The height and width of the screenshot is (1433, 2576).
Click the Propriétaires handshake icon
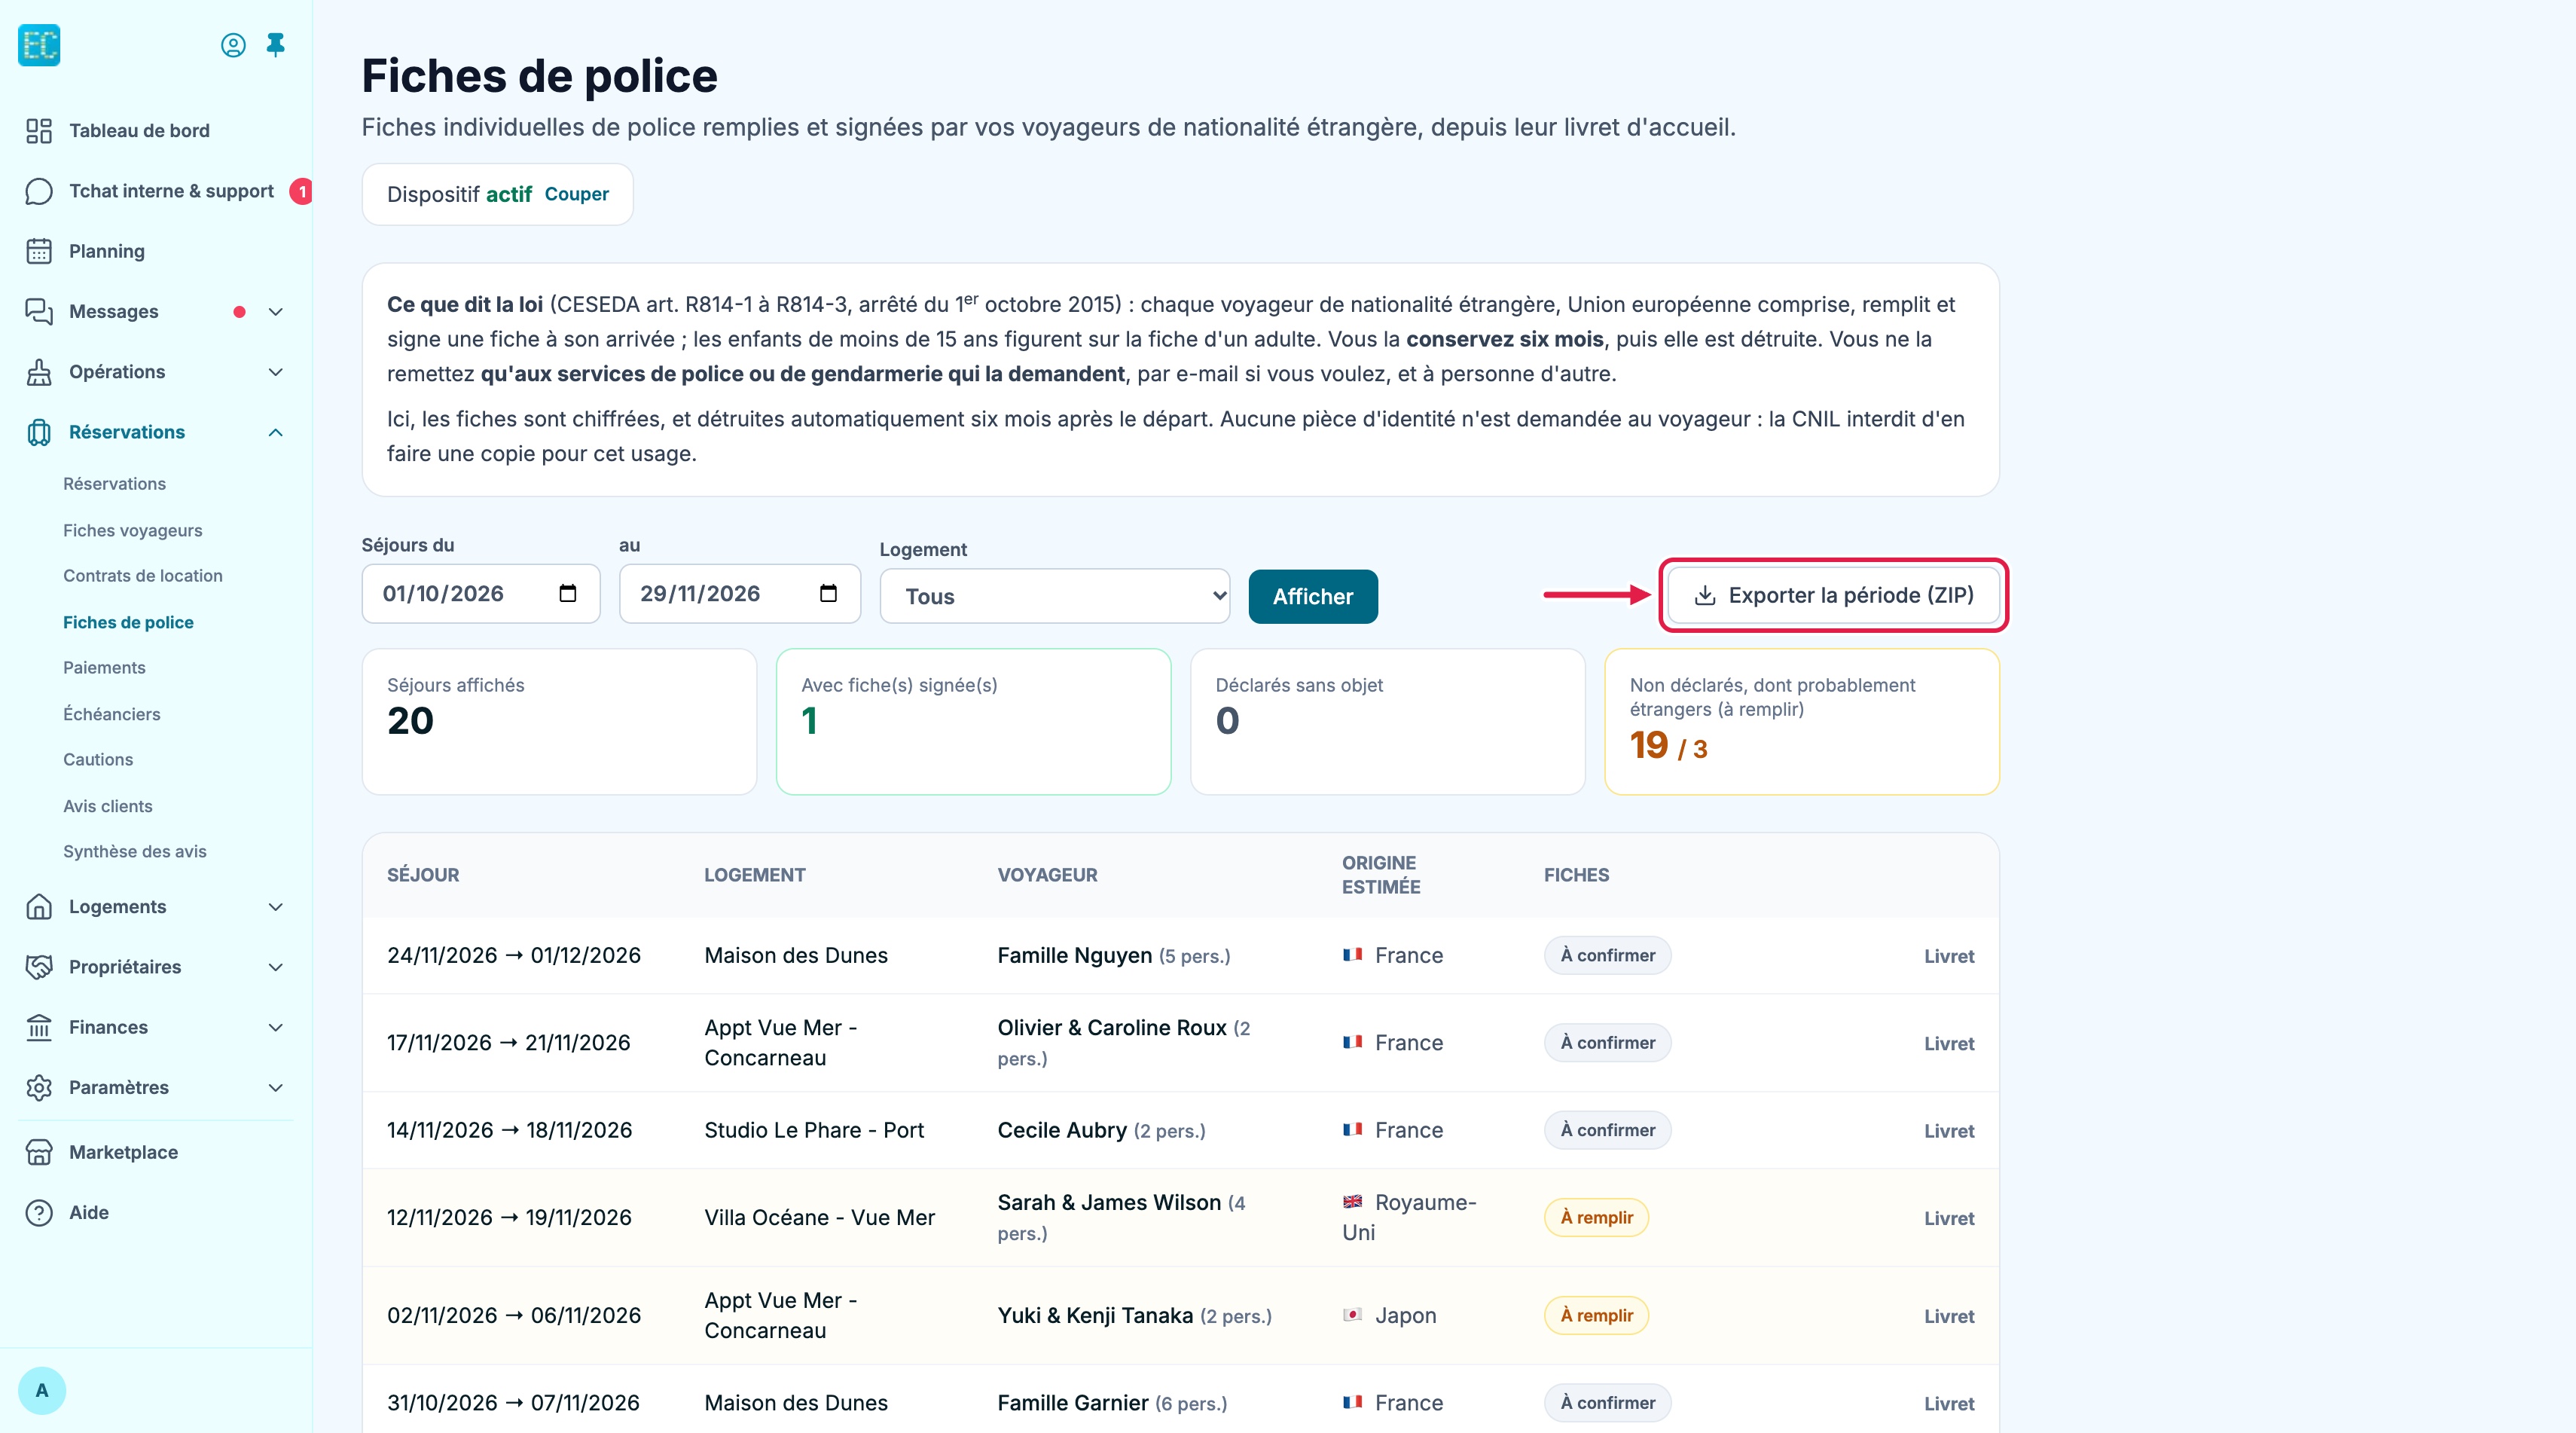[39, 967]
